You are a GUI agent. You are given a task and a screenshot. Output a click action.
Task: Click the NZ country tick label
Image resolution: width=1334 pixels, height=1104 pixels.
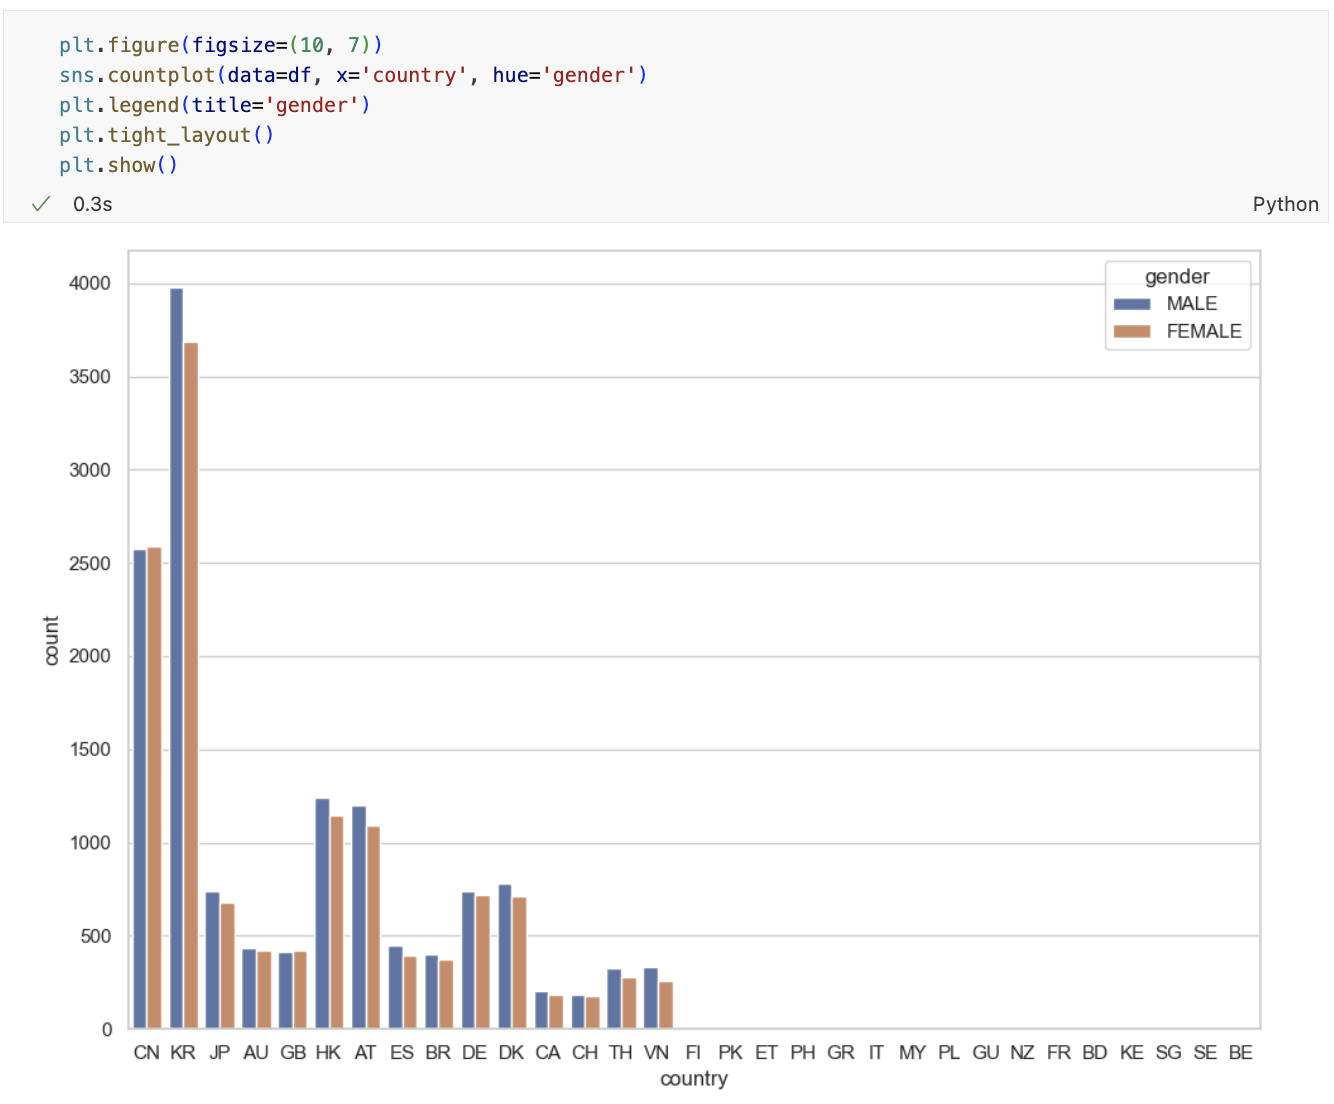point(1022,1053)
